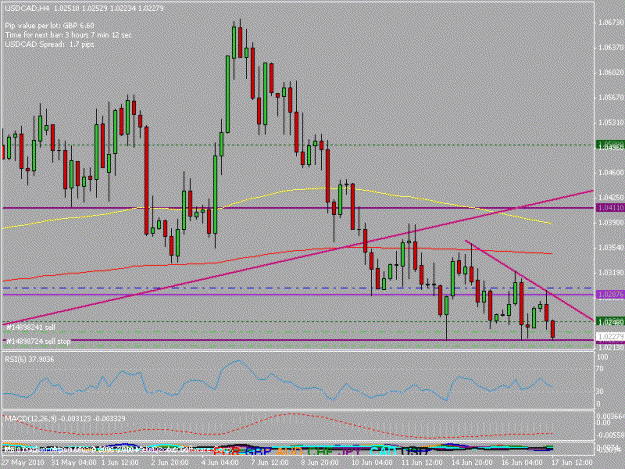Click the '1 Jun 12:00' time axis label
The height and width of the screenshot is (469, 625).
click(120, 463)
